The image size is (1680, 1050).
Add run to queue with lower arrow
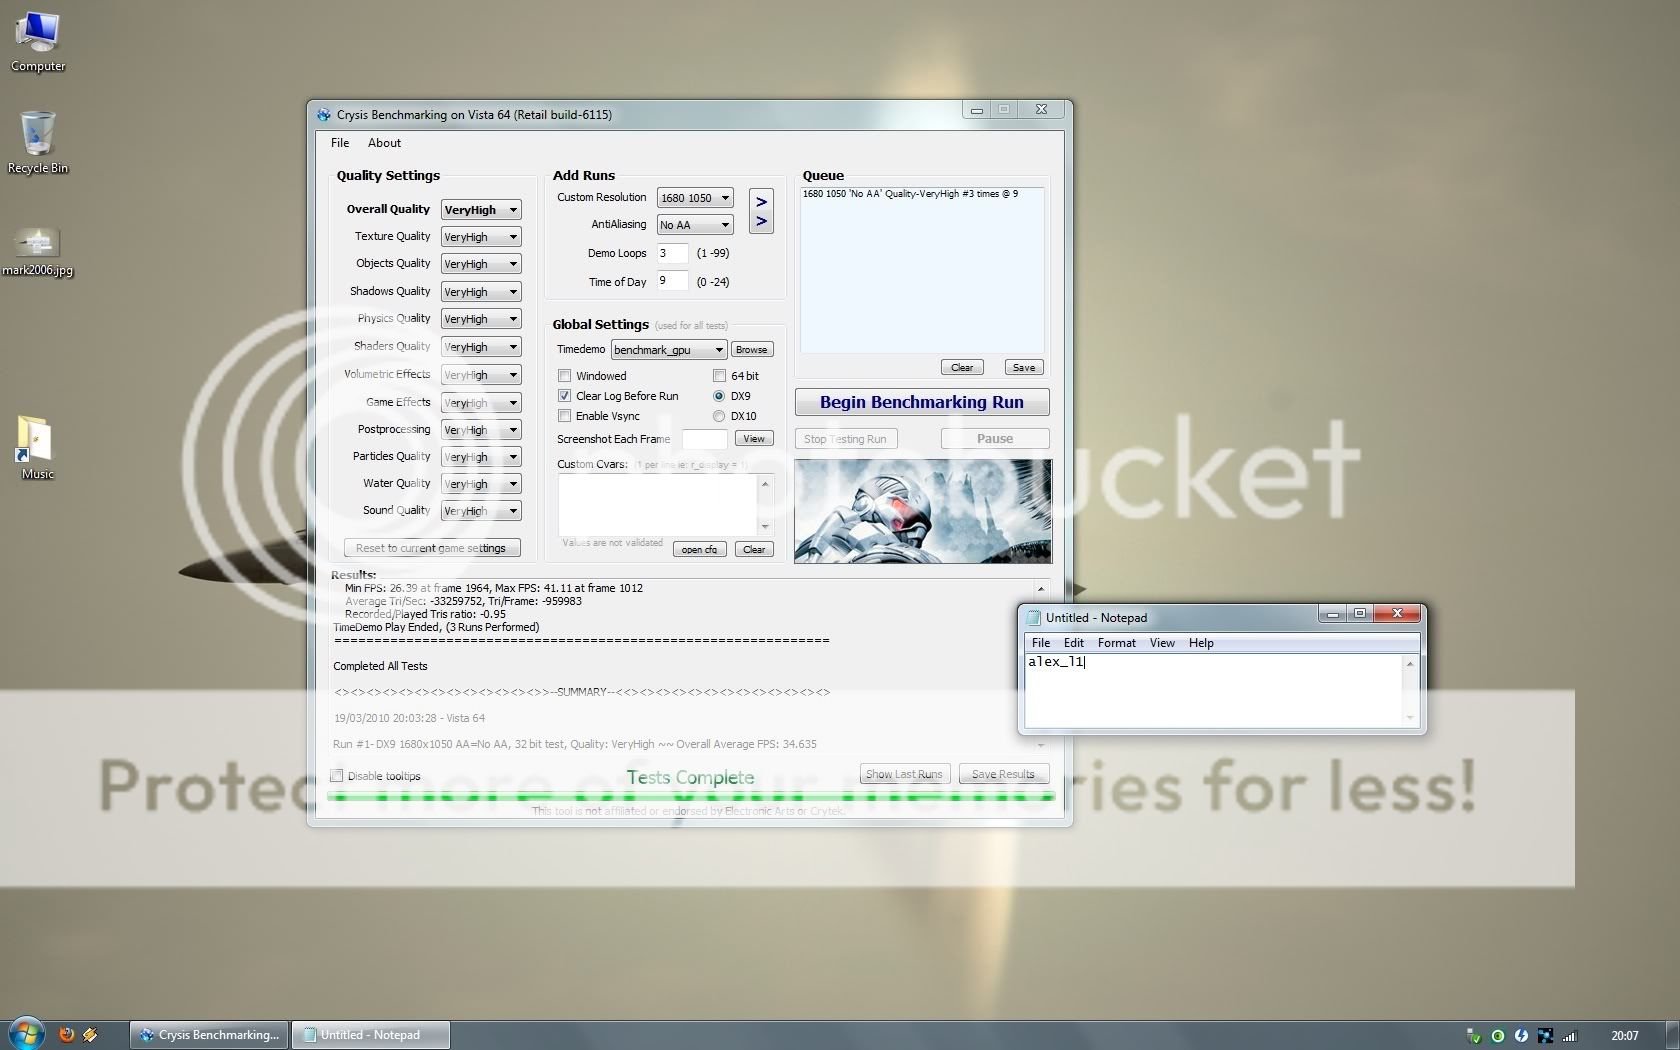pos(761,222)
